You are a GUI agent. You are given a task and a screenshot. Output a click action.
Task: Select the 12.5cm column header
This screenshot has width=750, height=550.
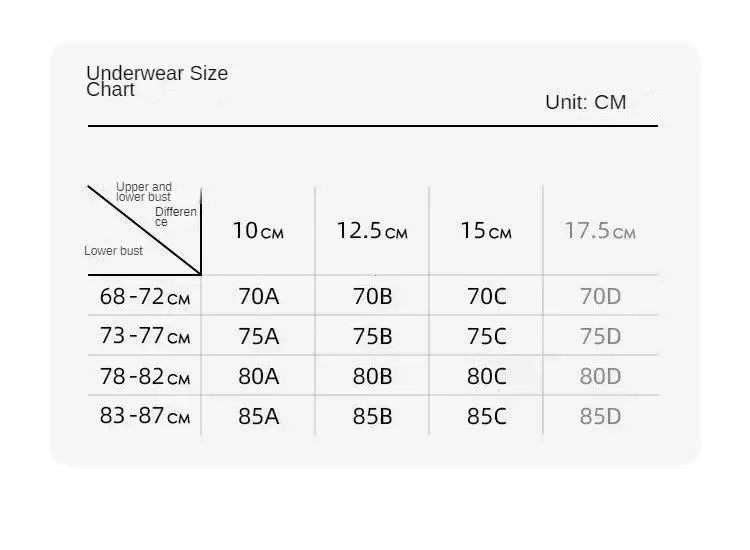[x=372, y=231]
